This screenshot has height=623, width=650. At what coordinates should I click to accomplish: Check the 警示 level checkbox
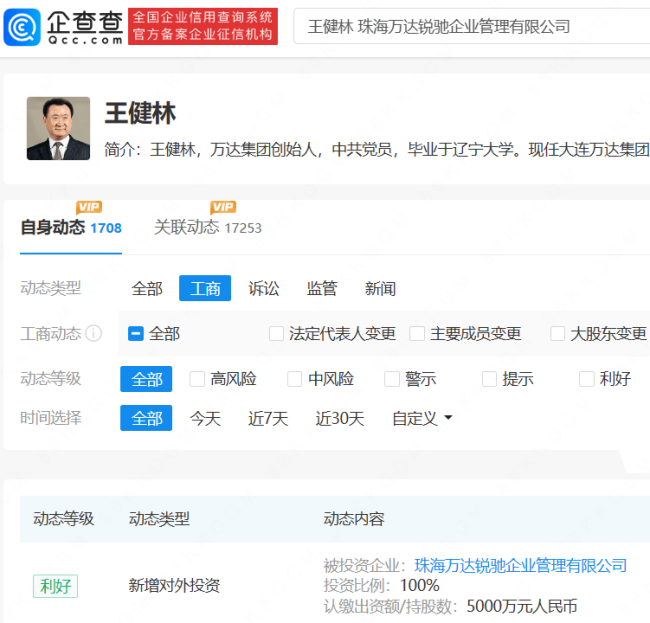click(391, 379)
